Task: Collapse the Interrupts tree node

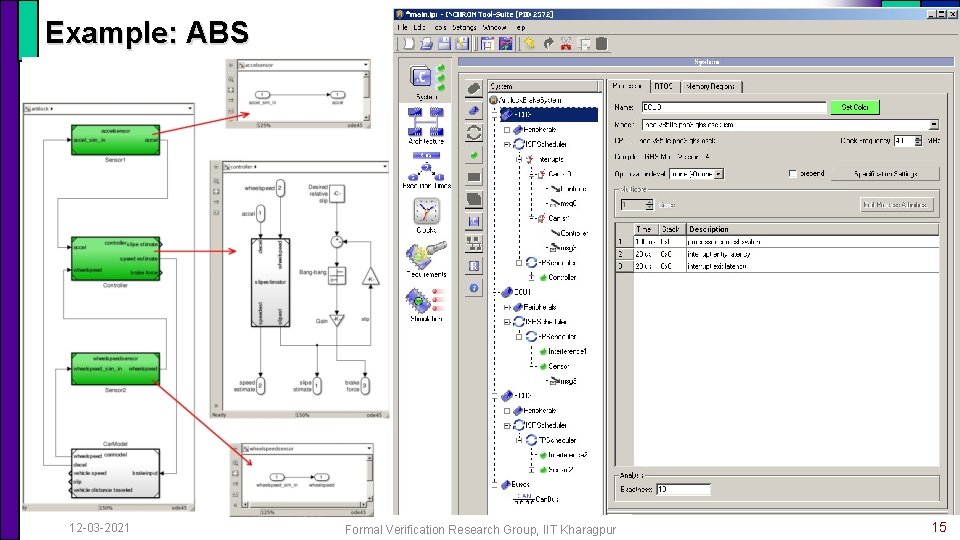Action: (x=519, y=159)
